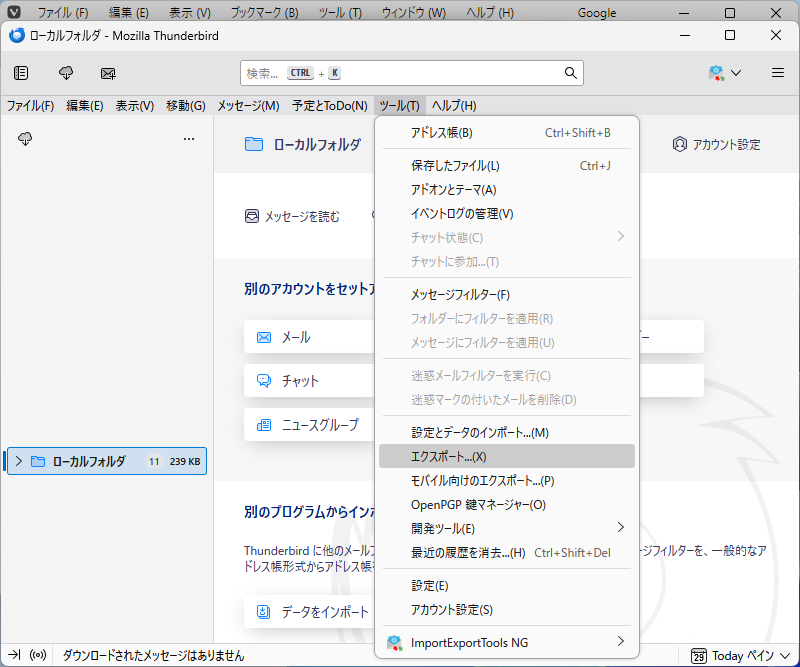800x667 pixels.
Task: Click the online status radio icon
Action: (38, 655)
